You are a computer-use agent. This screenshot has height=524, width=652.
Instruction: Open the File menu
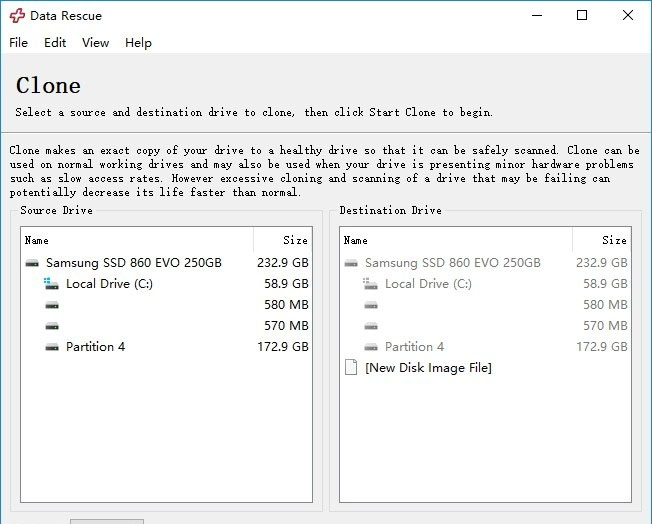pos(18,42)
